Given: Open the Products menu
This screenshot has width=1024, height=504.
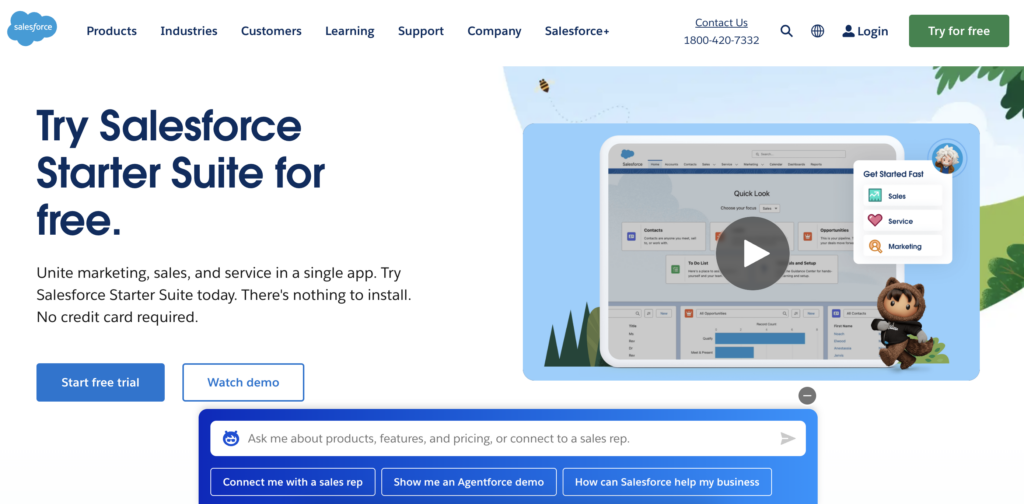Looking at the screenshot, I should click(112, 31).
